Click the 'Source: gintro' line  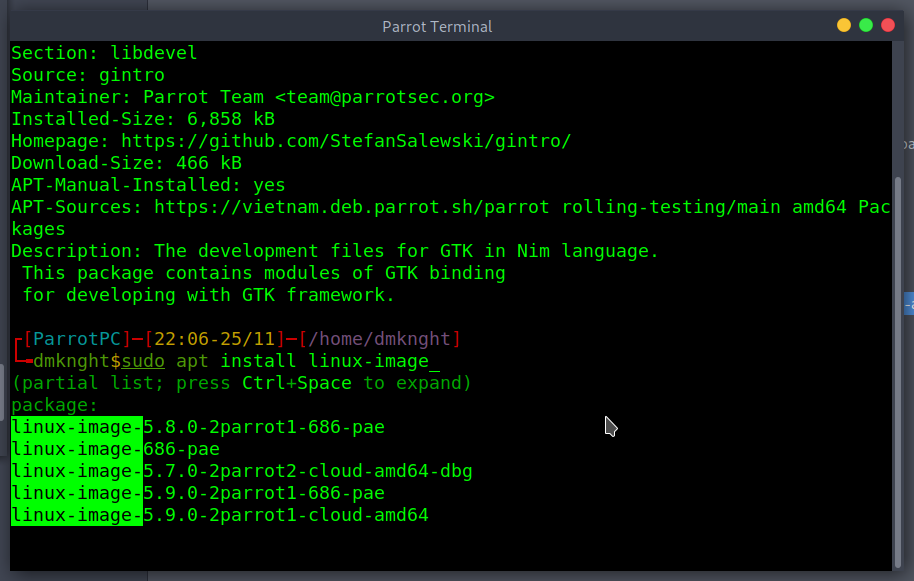pos(88,75)
